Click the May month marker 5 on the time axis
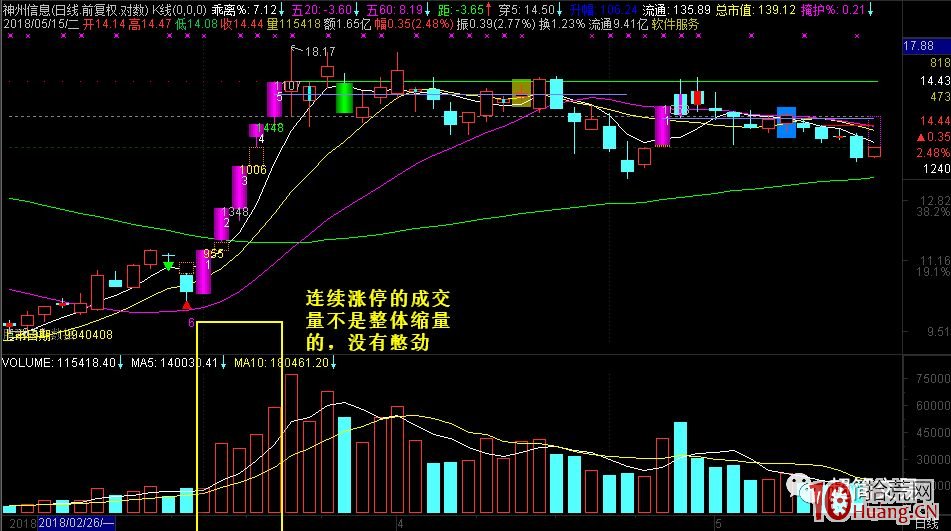Screen dimensions: 951x531 tap(718, 523)
